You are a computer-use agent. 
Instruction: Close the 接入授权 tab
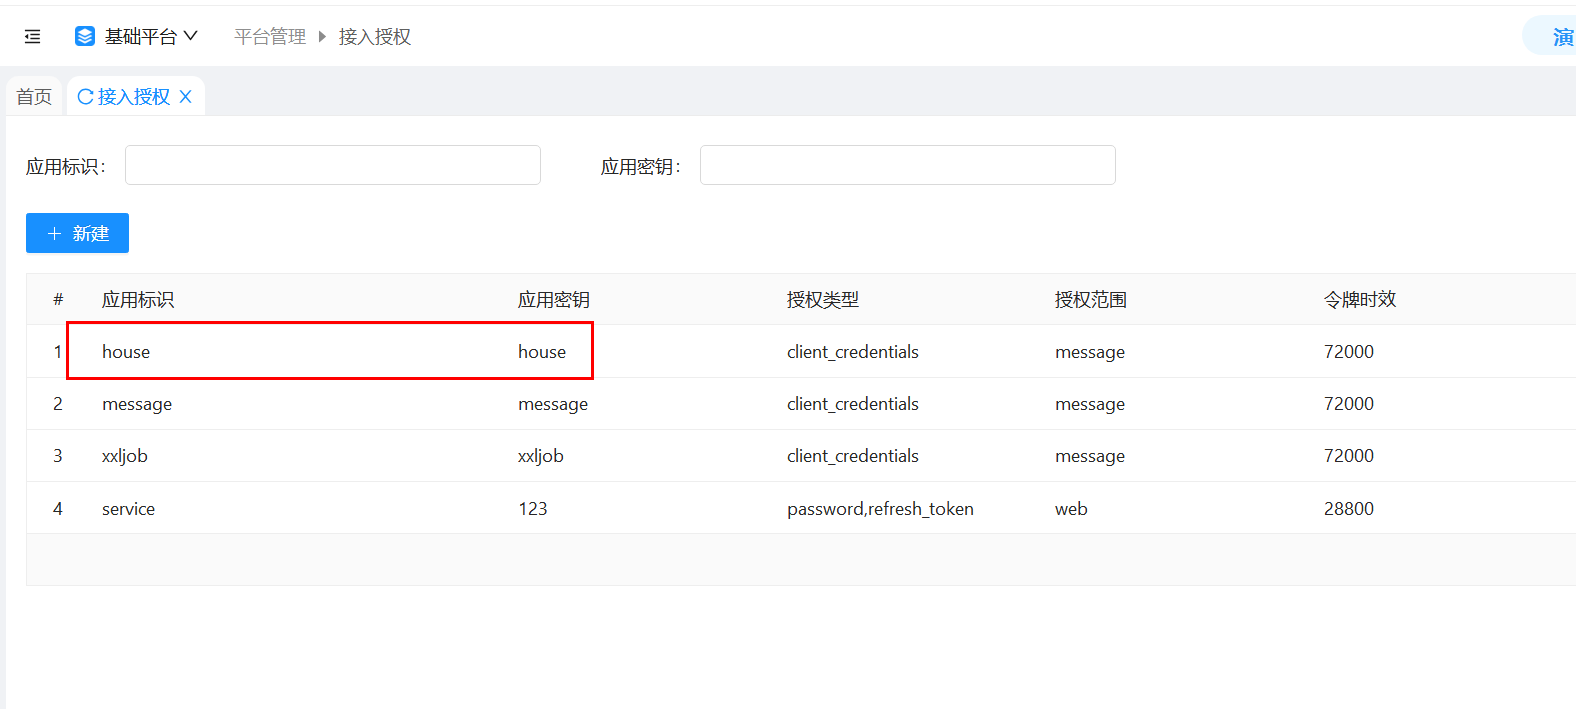pyautogui.click(x=185, y=97)
